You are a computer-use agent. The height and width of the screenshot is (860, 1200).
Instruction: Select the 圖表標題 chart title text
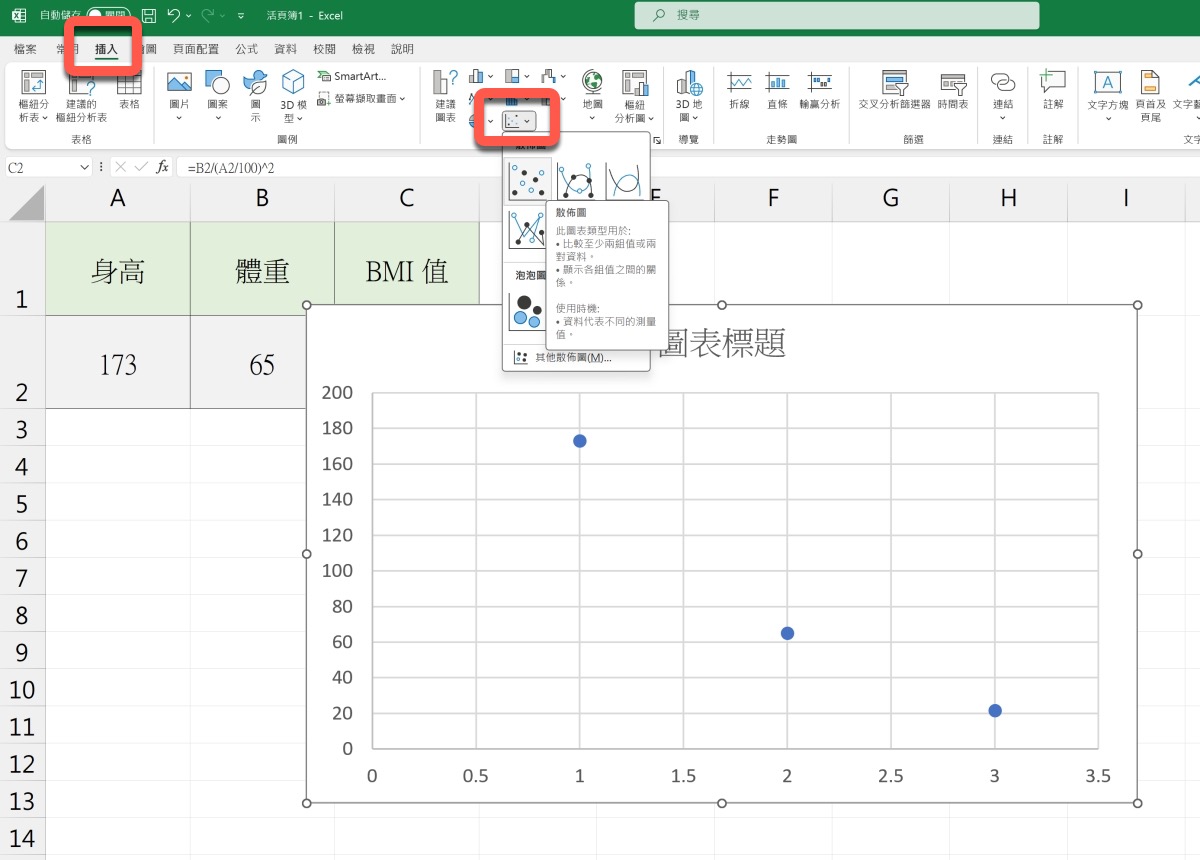[x=723, y=342]
